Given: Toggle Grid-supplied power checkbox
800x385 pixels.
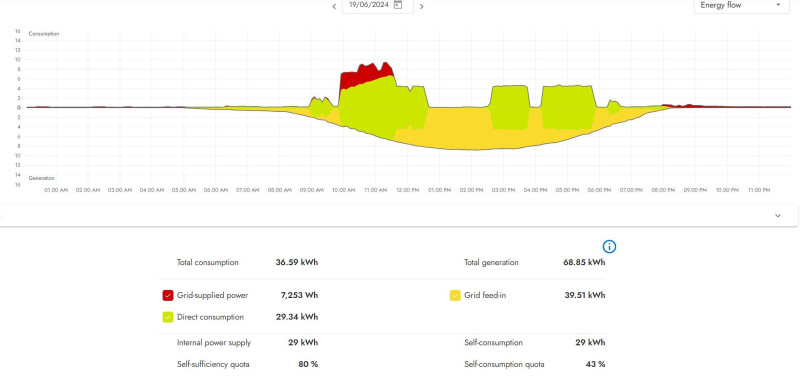Looking at the screenshot, I should click(168, 295).
